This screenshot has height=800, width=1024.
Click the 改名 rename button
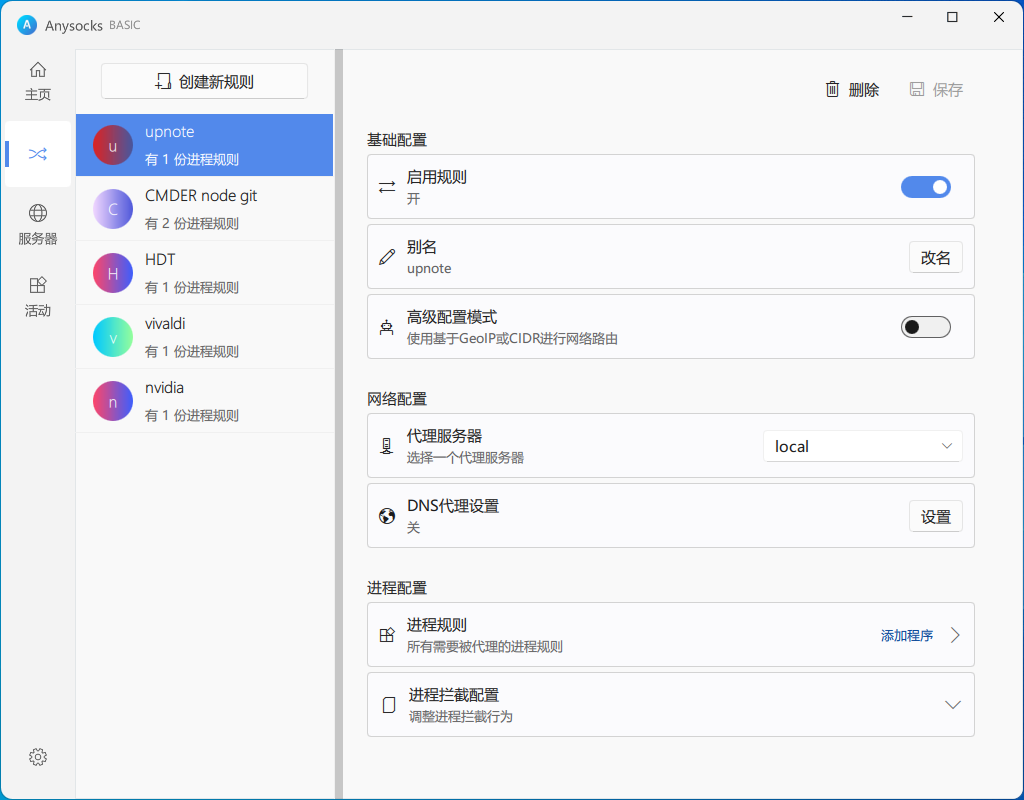point(935,257)
